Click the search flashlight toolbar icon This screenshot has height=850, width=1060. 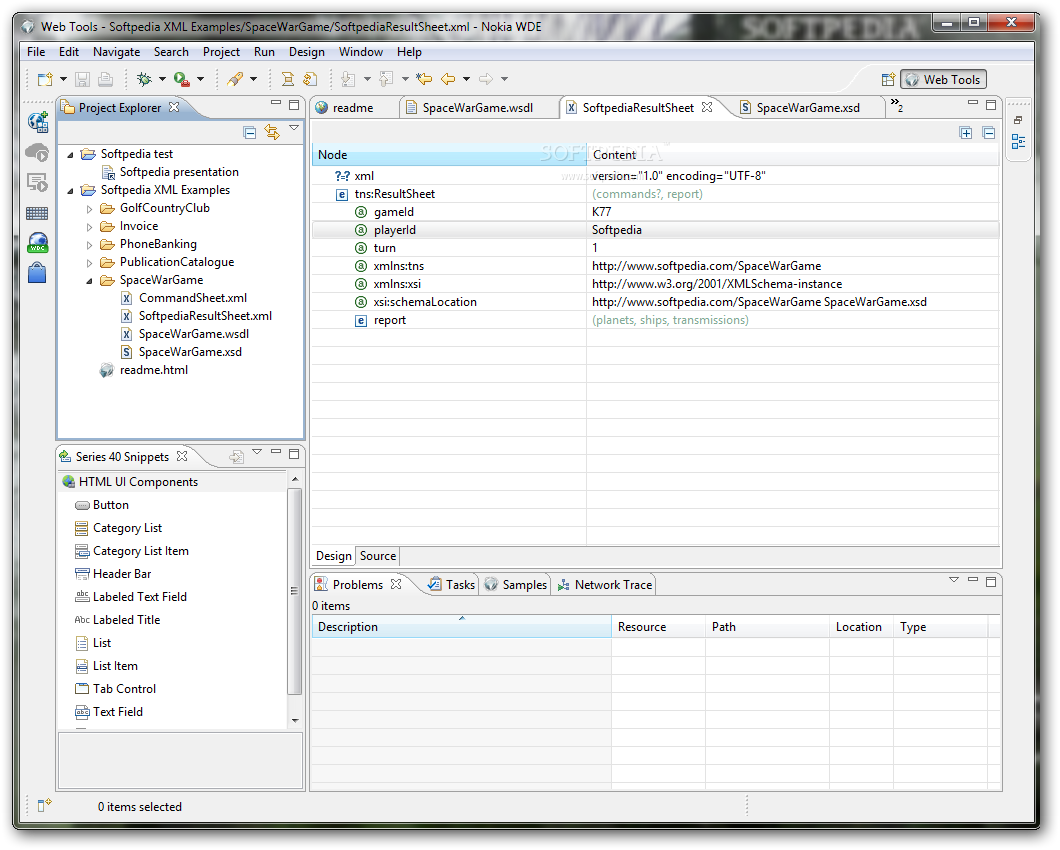pyautogui.click(x=235, y=79)
